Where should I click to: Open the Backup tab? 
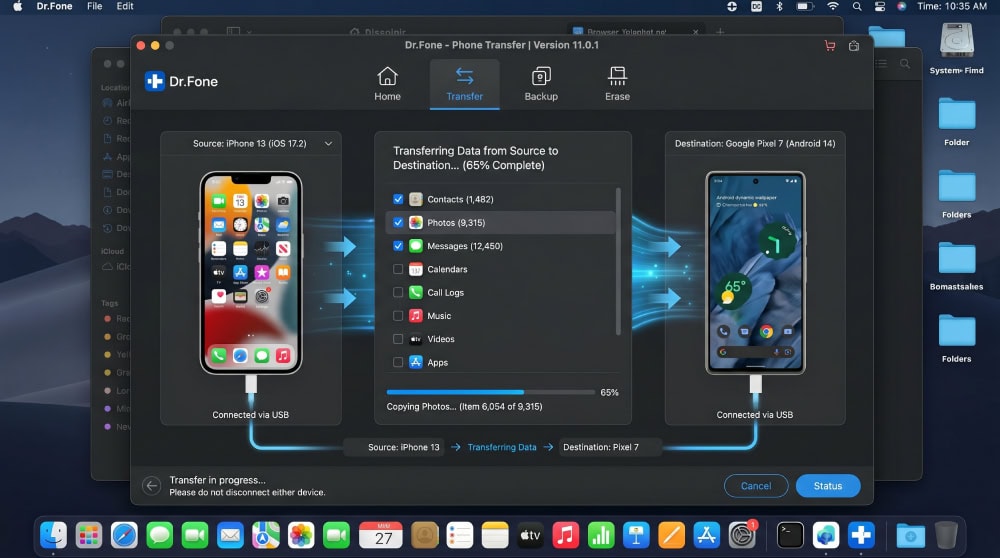541,84
